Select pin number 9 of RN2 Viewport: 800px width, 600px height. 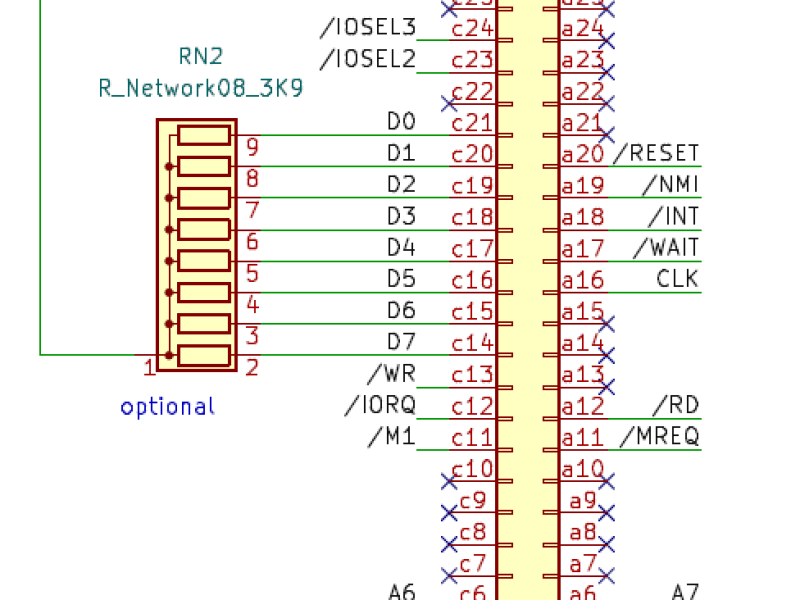[x=252, y=147]
